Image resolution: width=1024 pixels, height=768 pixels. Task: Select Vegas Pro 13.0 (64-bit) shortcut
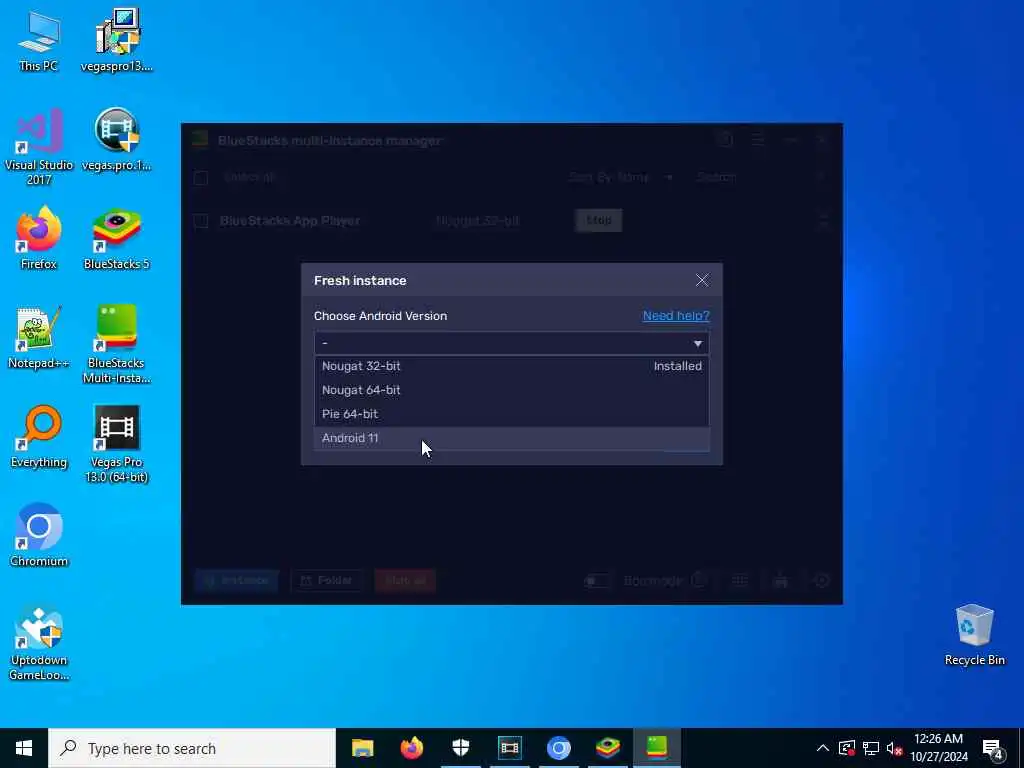117,444
